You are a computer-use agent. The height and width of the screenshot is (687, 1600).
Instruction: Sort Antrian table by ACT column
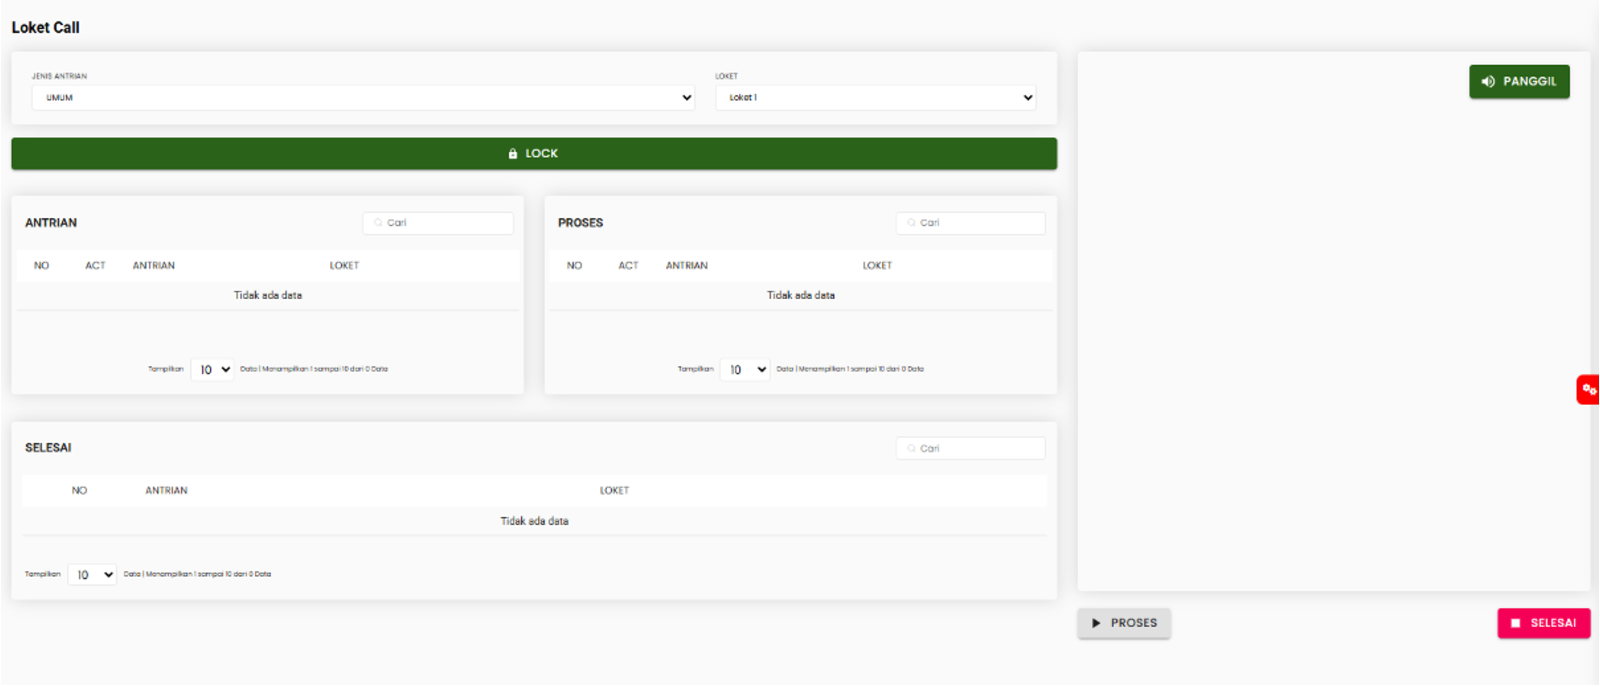[95, 265]
